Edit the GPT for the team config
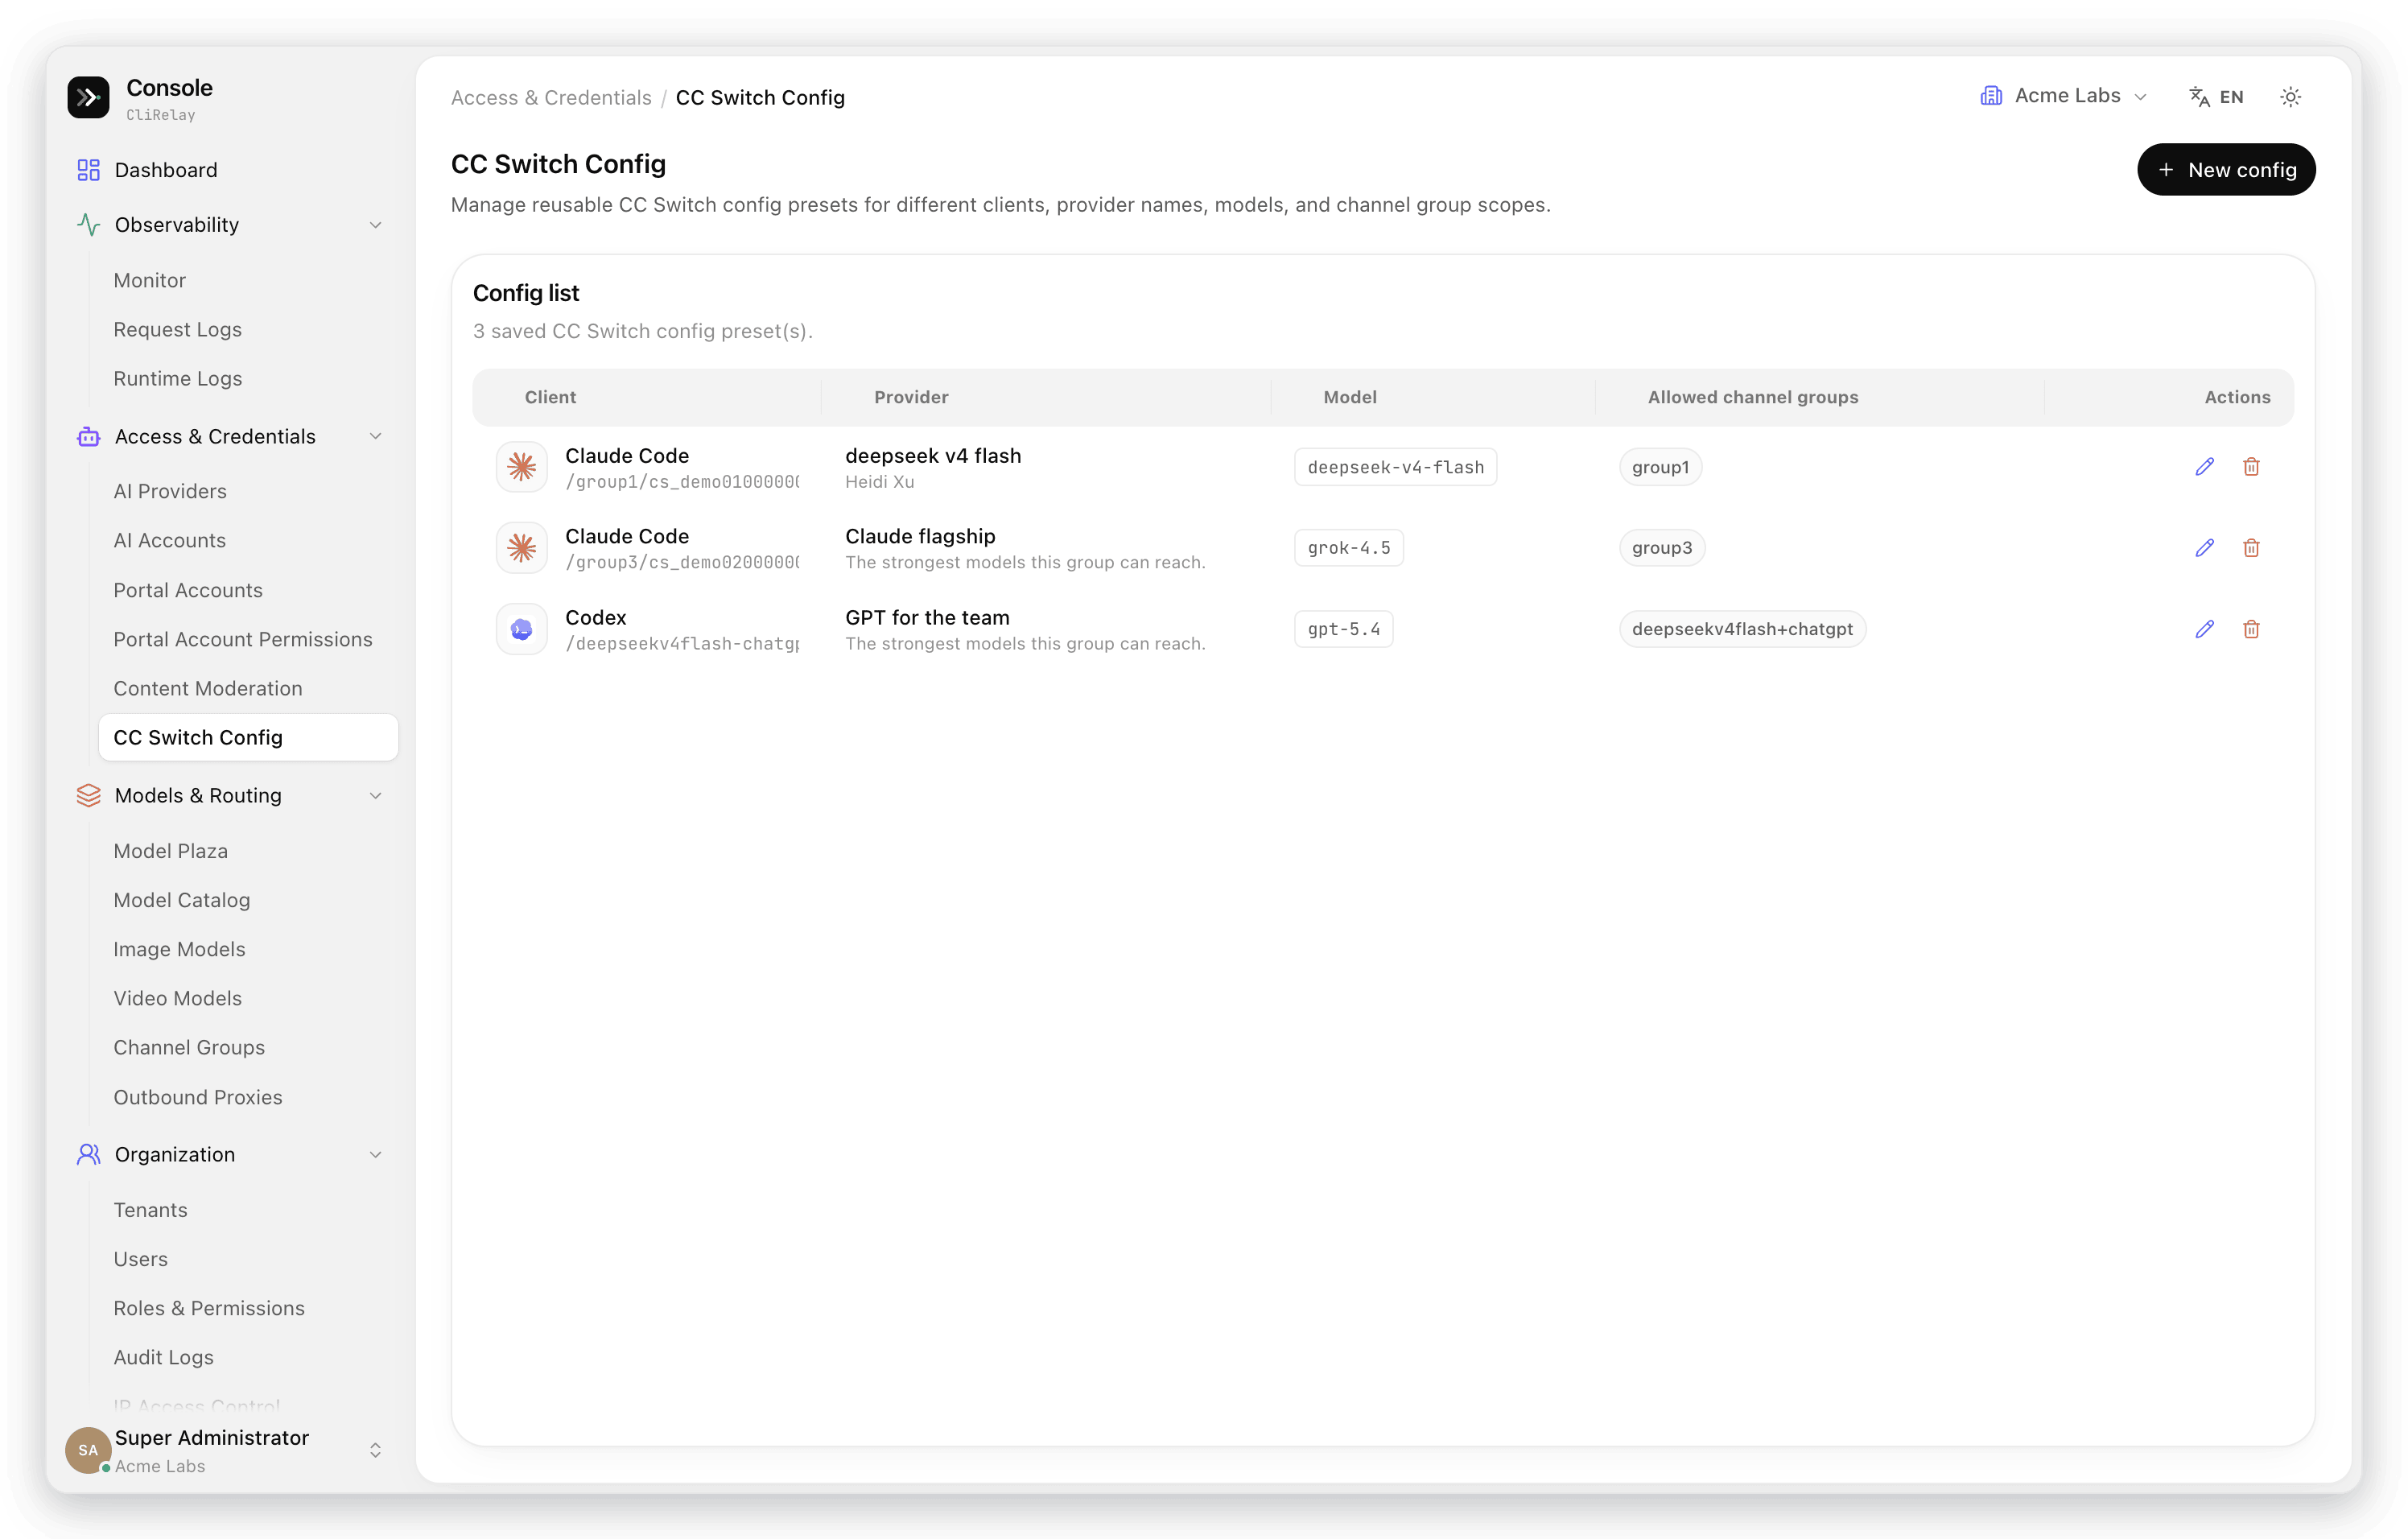 2204,629
